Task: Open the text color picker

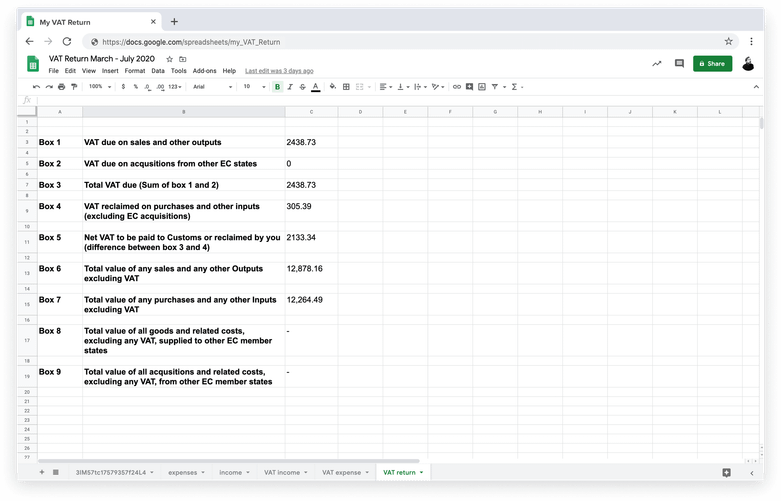Action: [316, 87]
